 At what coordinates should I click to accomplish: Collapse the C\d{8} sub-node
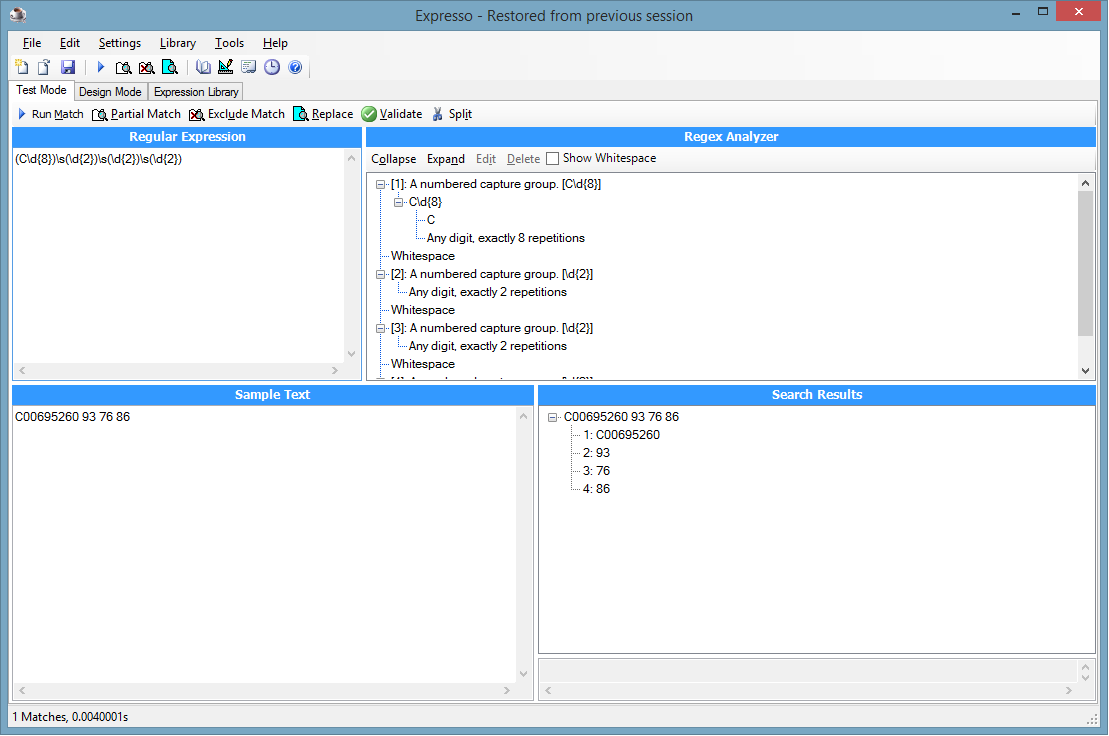(x=398, y=202)
